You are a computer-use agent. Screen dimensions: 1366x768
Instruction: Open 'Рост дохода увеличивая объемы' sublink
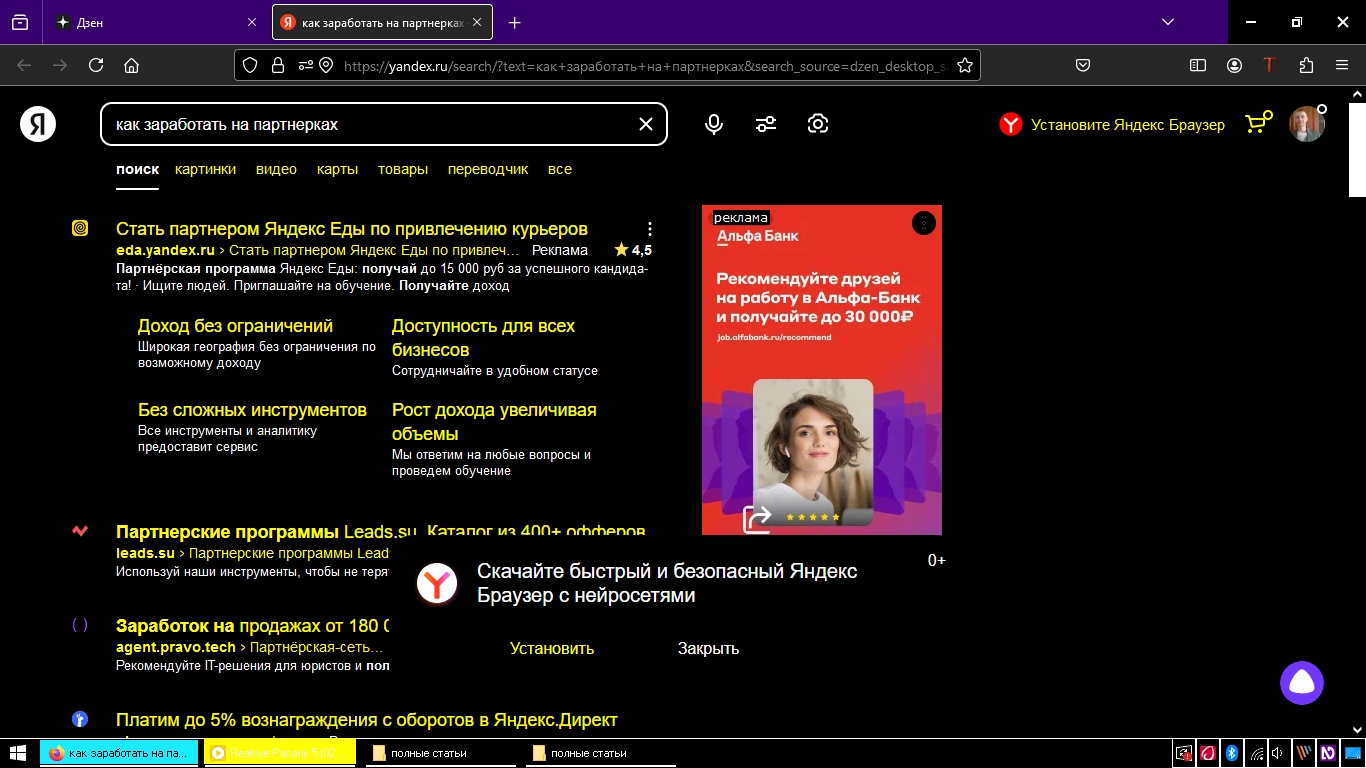click(x=494, y=422)
